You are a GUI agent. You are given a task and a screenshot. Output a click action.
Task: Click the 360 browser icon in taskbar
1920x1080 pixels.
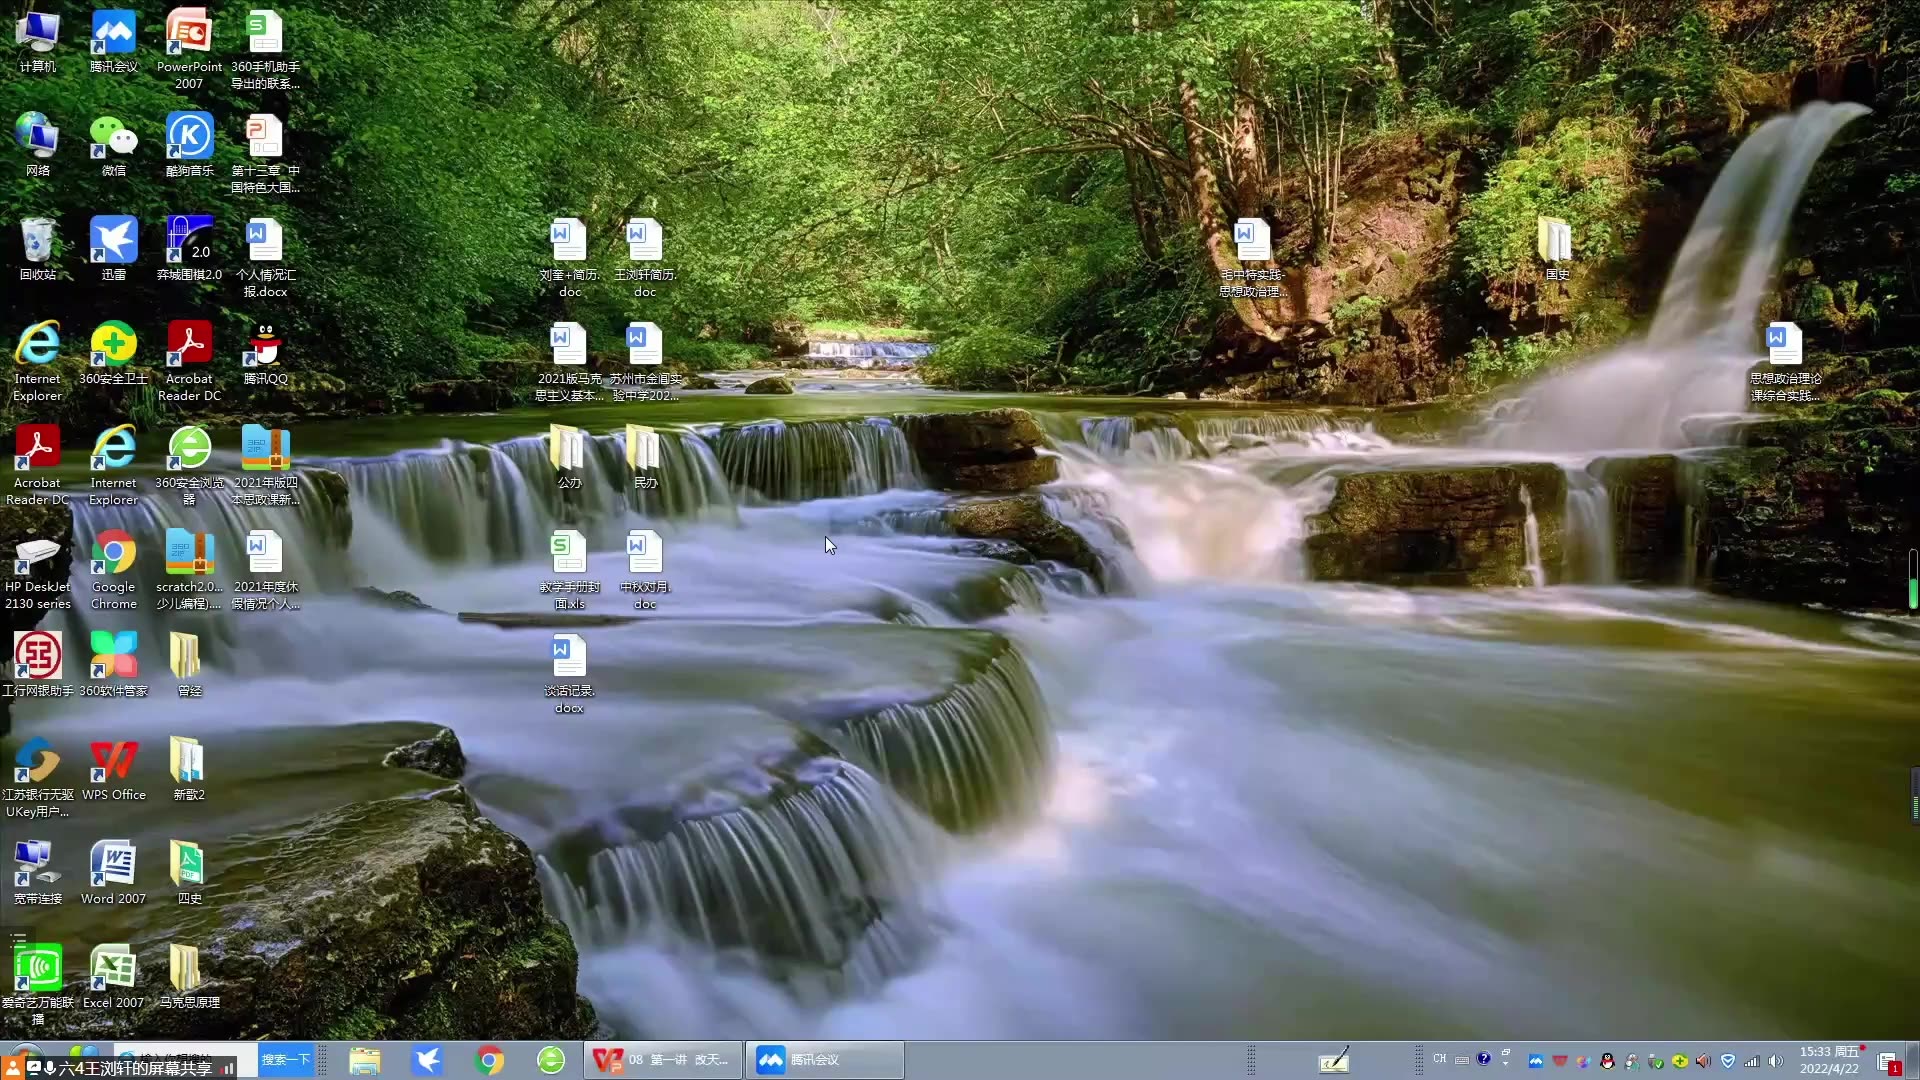[x=551, y=1060]
